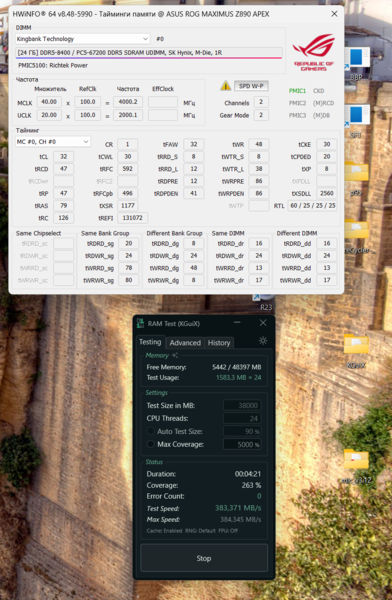Click the Max Speed value 384,345 MB/s
Viewport: 392px width, 600px height.
click(x=240, y=519)
